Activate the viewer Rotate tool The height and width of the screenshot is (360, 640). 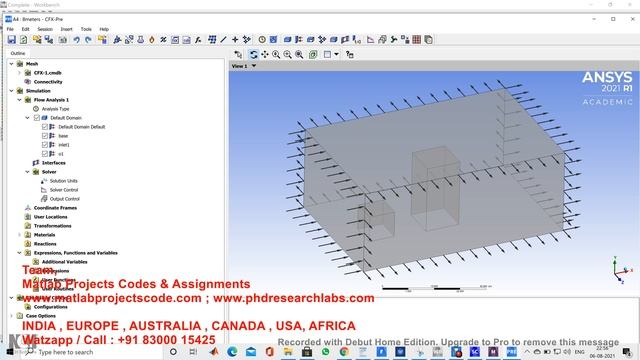(253, 54)
